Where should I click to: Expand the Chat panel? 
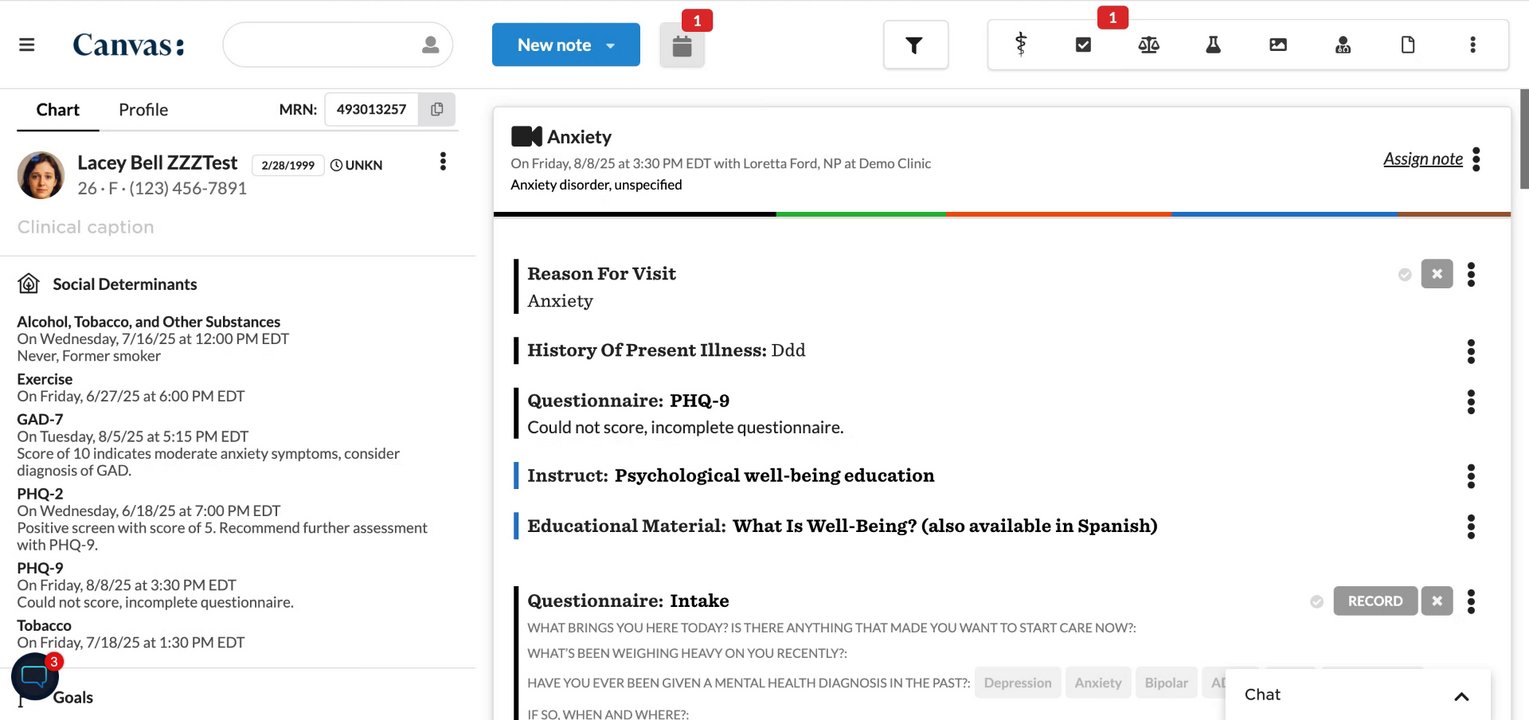(x=1461, y=696)
